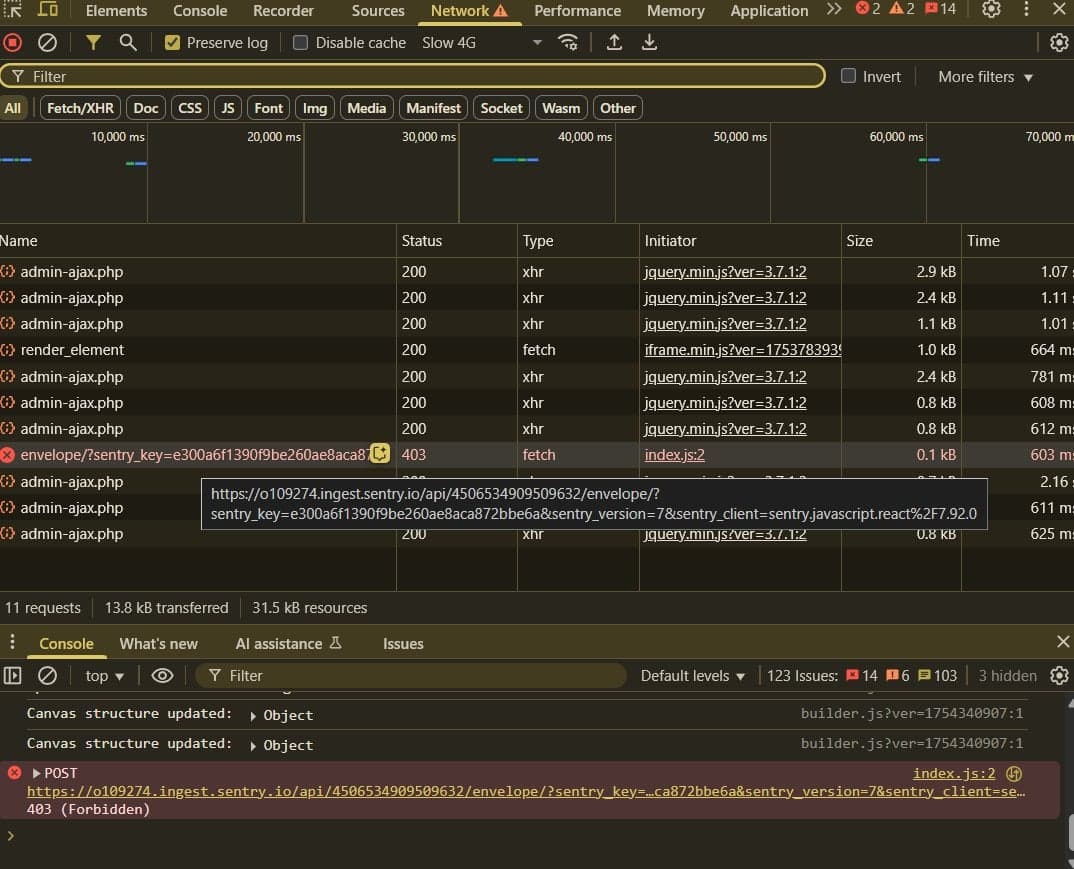This screenshot has width=1074, height=869.
Task: Open the top JavaScript context dropdown
Action: coord(104,676)
